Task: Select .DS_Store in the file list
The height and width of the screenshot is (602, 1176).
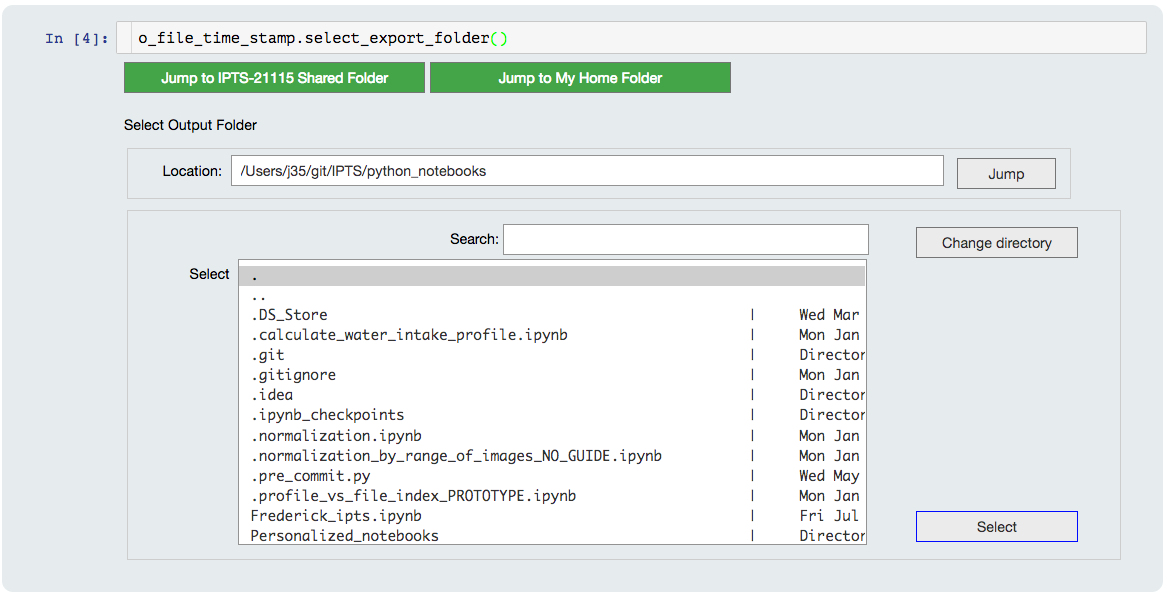Action: [290, 315]
